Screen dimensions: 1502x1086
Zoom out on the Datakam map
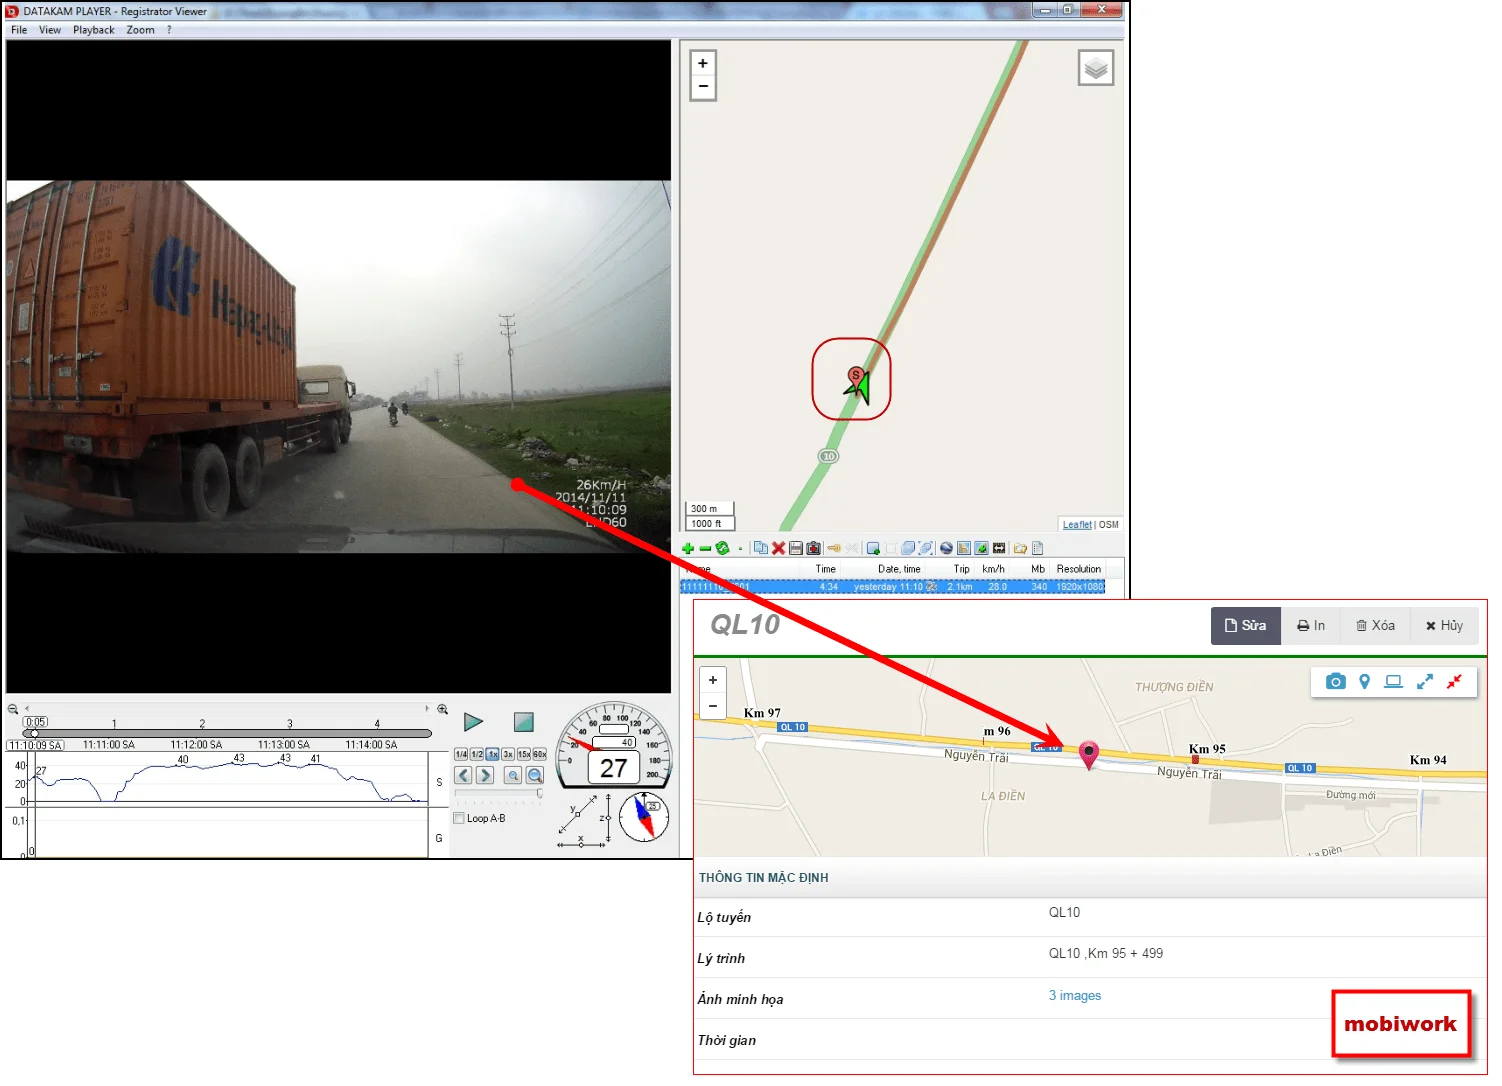pyautogui.click(x=703, y=87)
